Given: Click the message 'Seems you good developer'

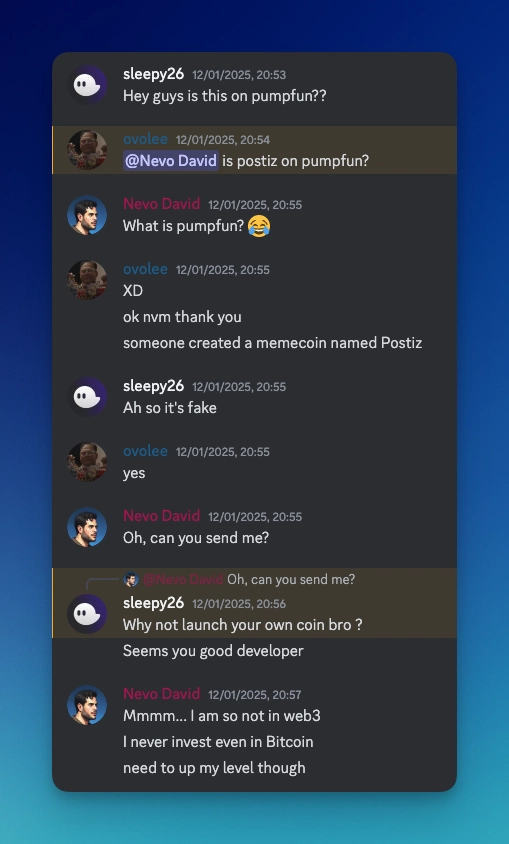Looking at the screenshot, I should tap(213, 651).
